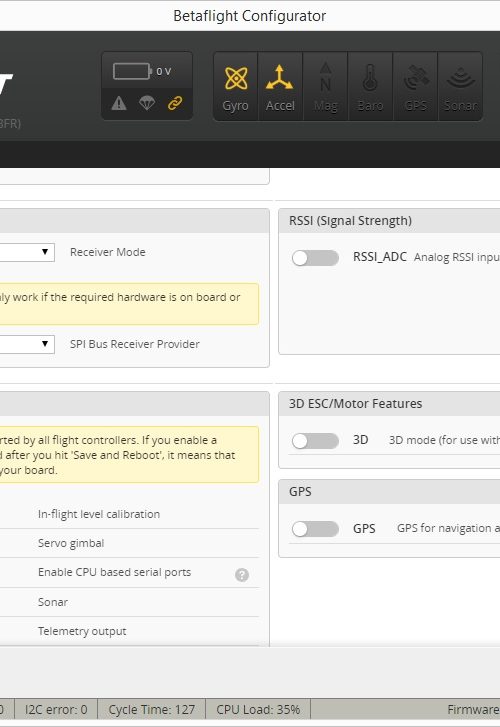Click the Cycle Time status field
500x727 pixels.
151,709
